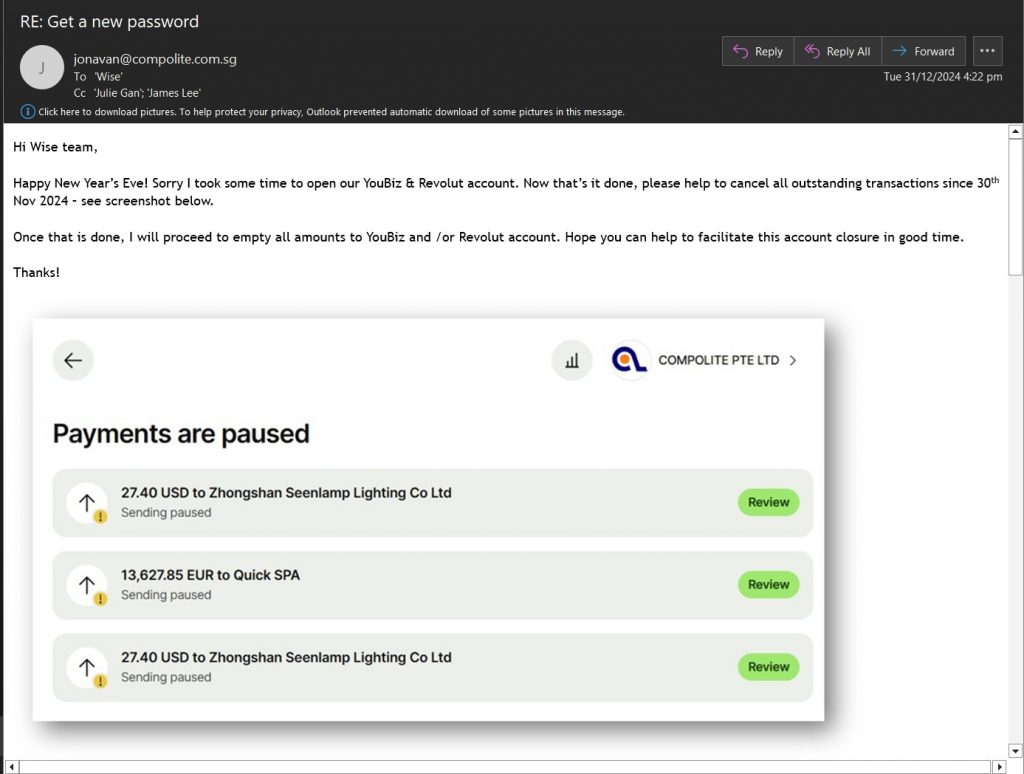Click the 'Hi Wise team,' greeting line
The height and width of the screenshot is (774, 1024).
pos(56,147)
